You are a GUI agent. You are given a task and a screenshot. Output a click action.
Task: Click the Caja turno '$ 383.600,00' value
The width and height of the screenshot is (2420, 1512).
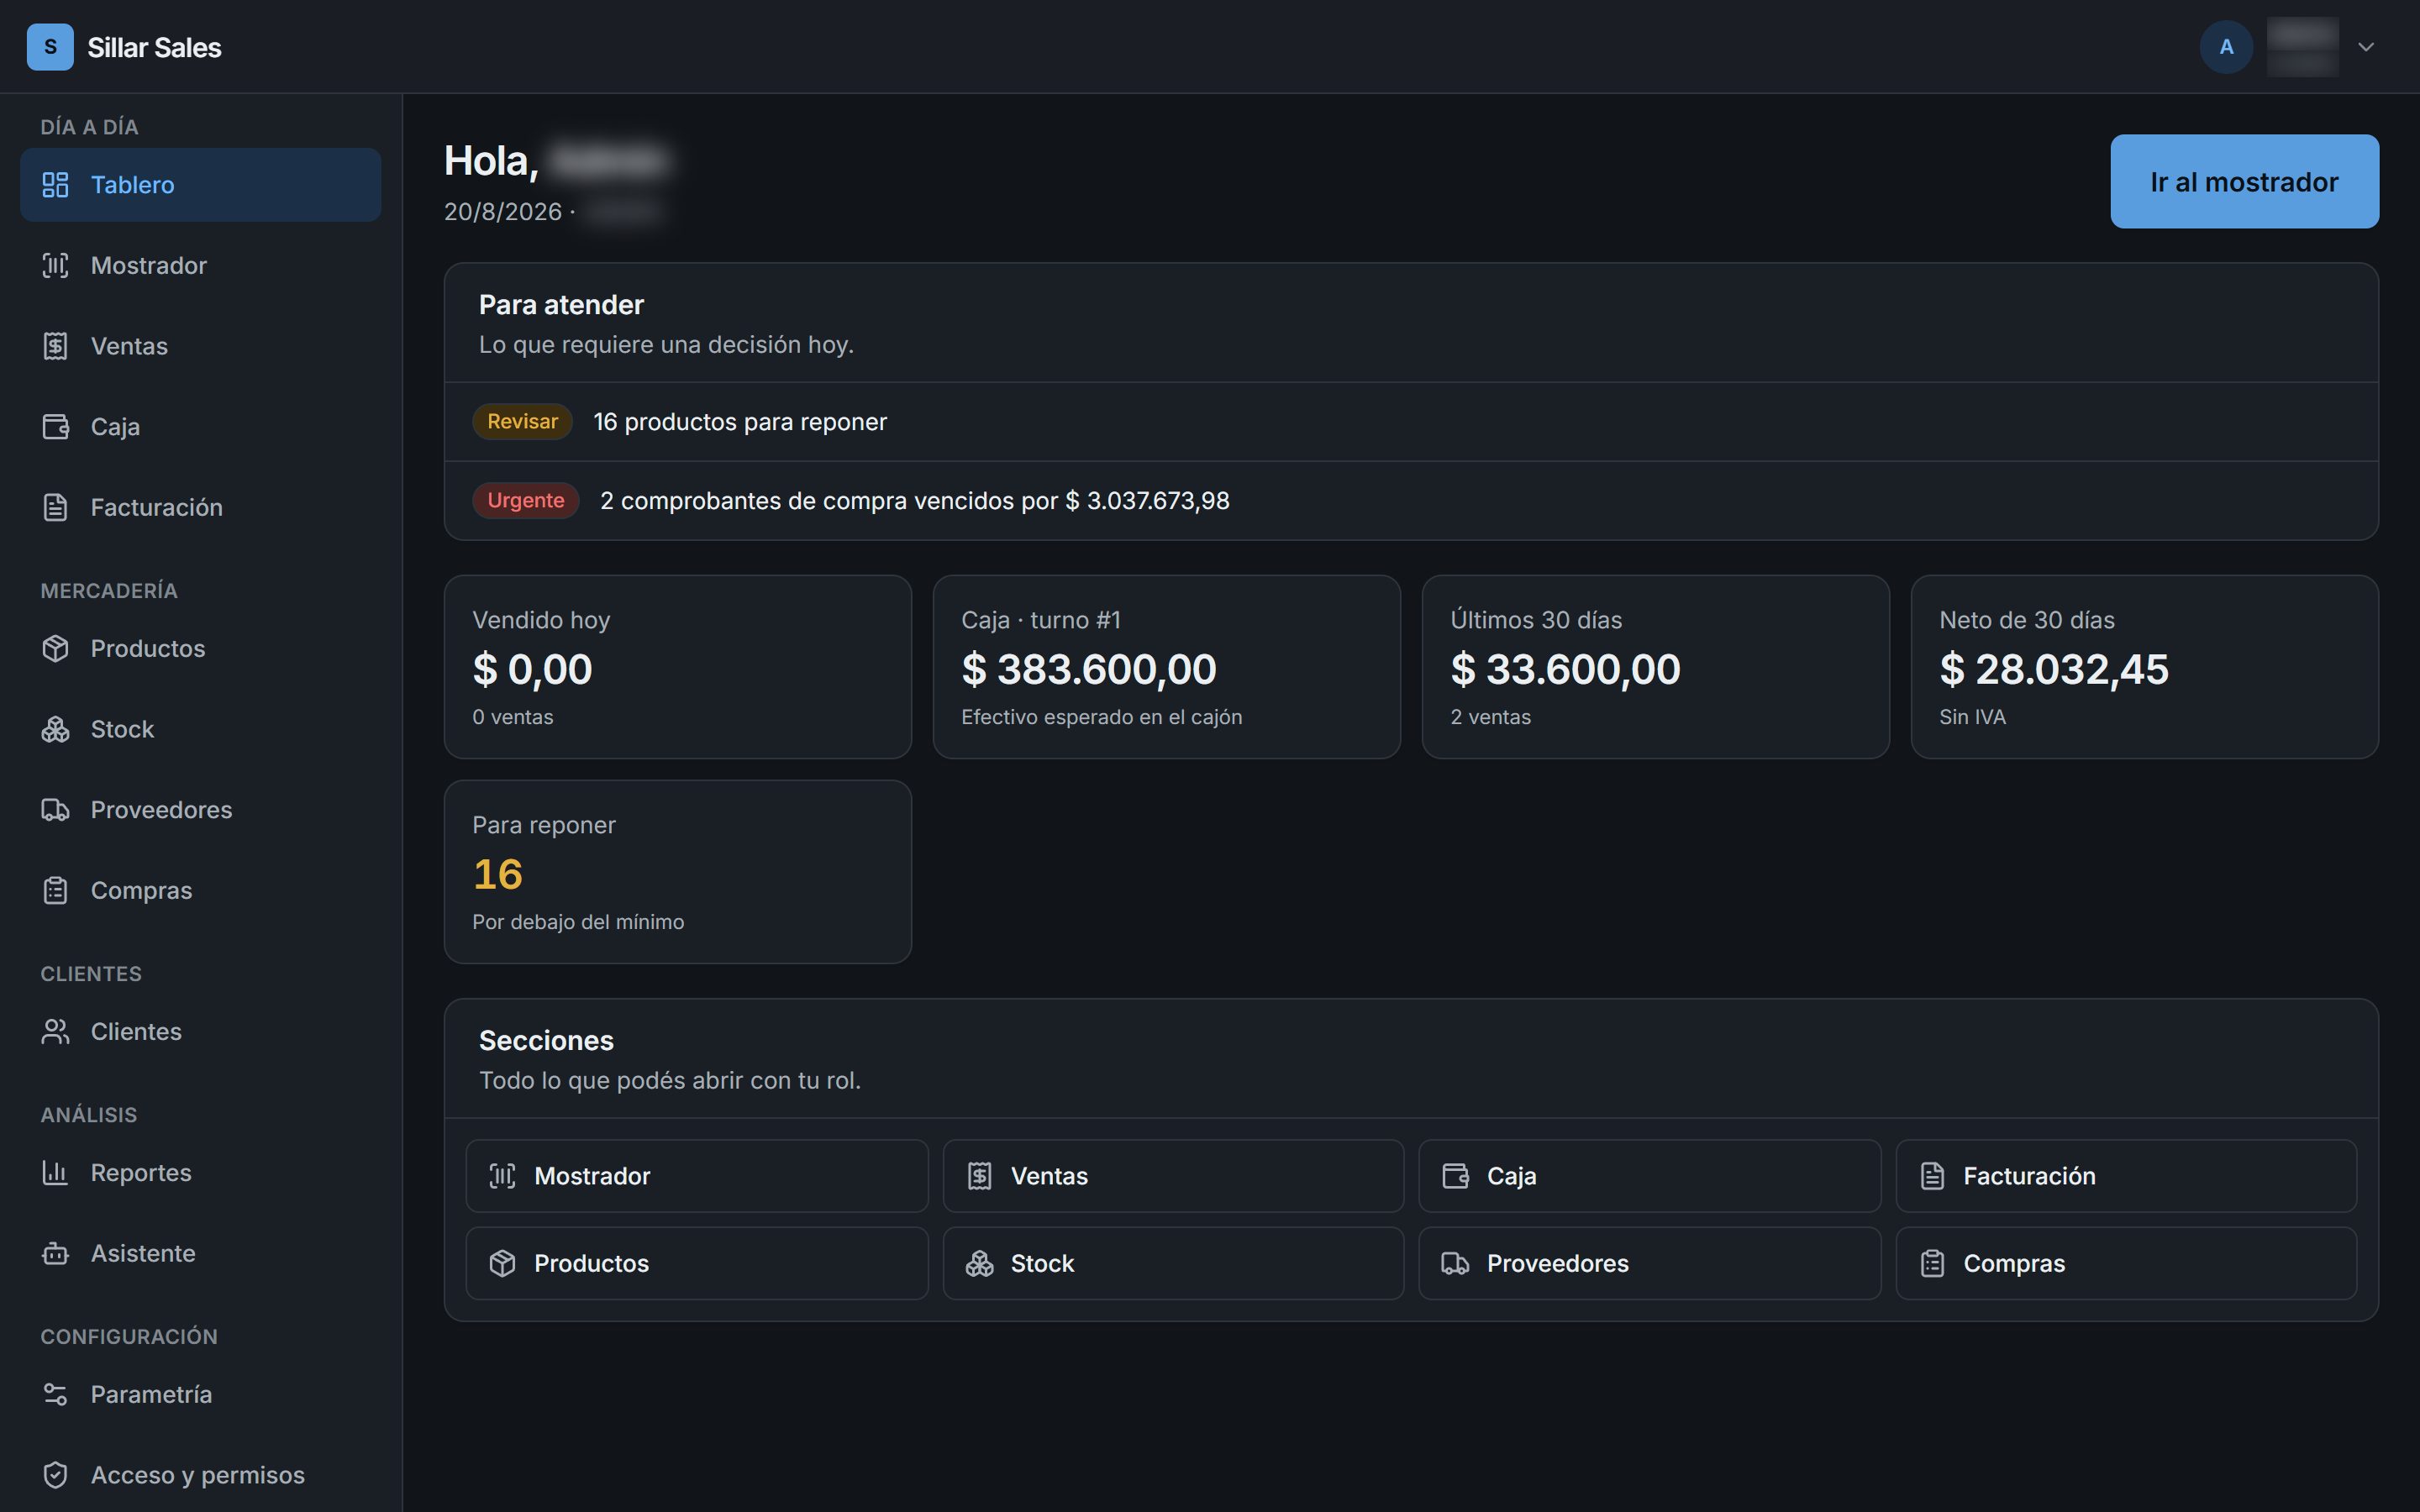1088,669
